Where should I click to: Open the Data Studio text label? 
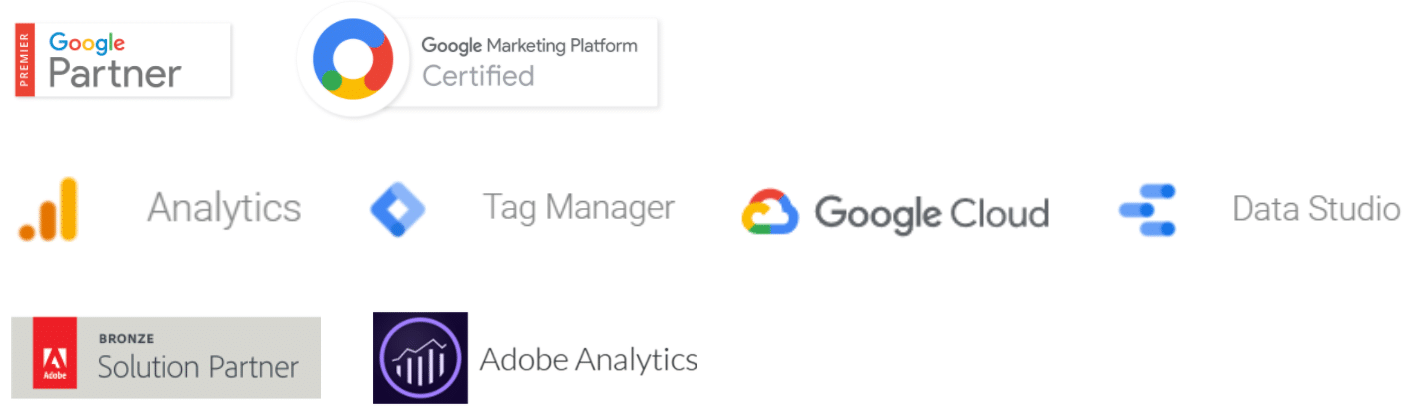1315,208
